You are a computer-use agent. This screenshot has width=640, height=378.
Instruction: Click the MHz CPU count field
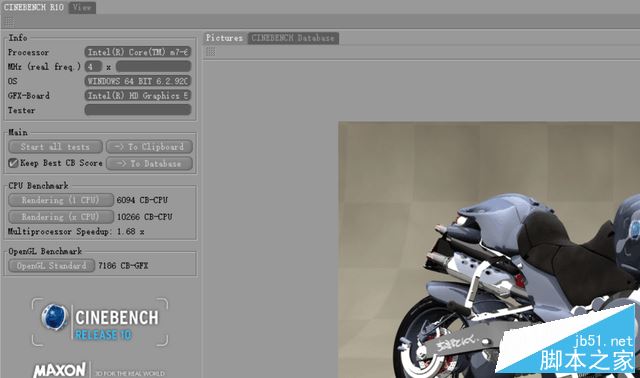(93, 67)
